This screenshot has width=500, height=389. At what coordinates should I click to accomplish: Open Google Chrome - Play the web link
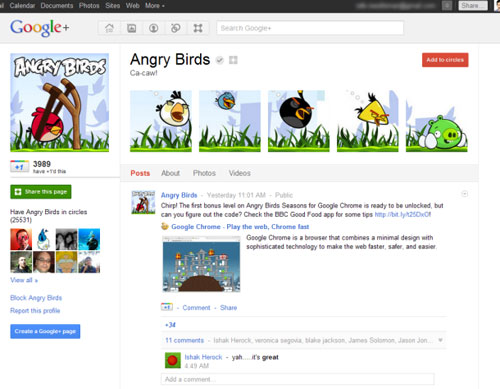click(240, 227)
